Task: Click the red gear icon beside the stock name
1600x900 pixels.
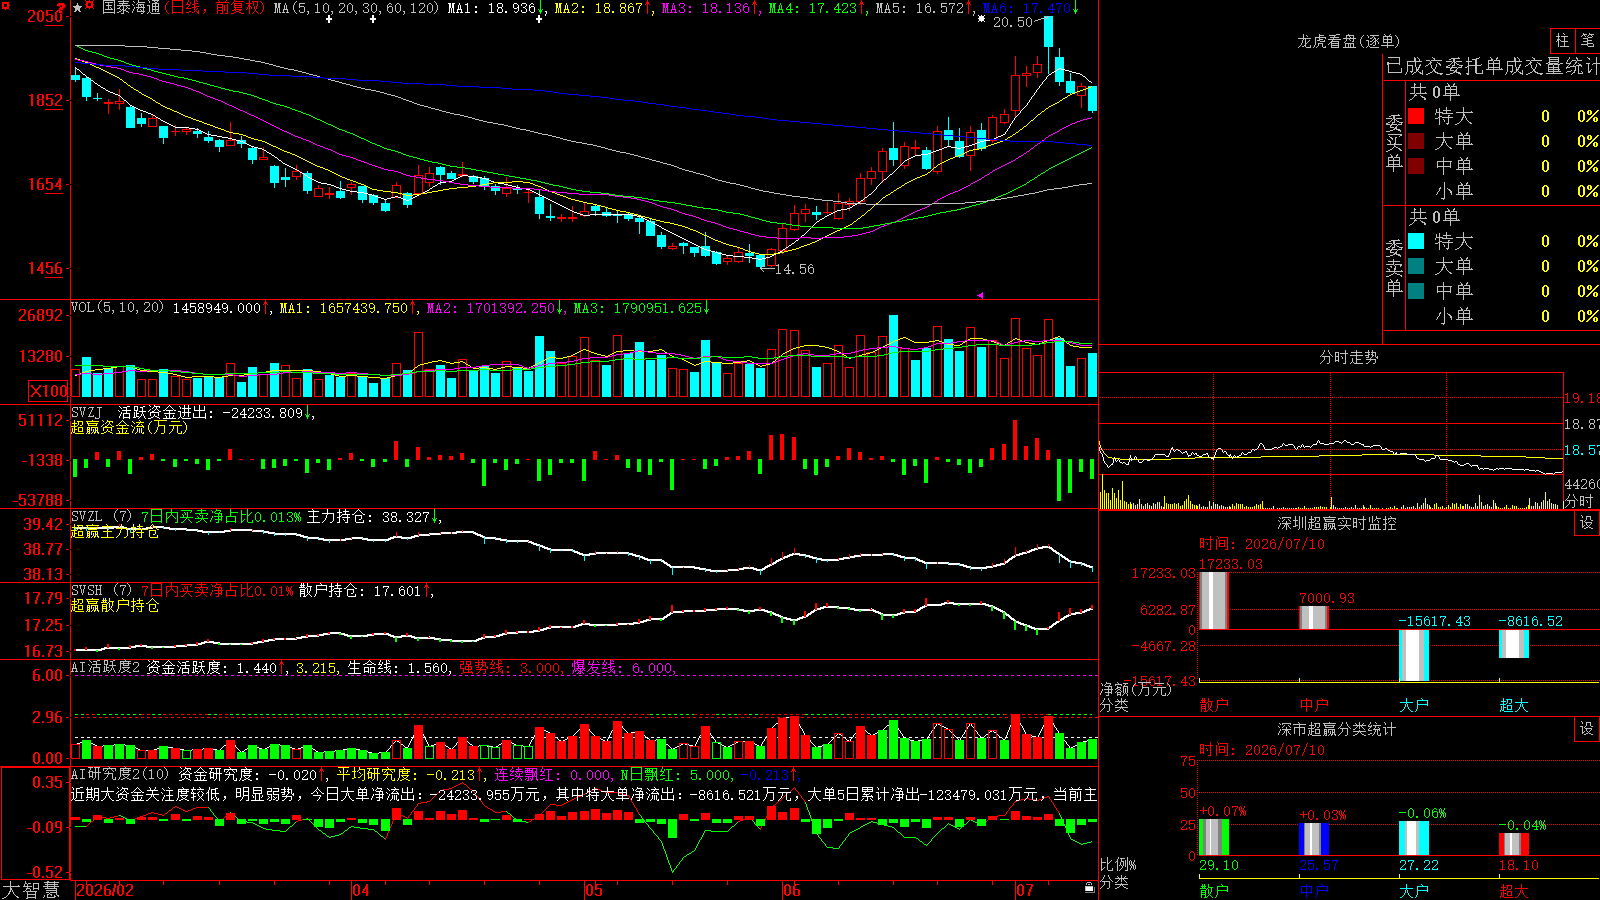Action: [x=91, y=6]
